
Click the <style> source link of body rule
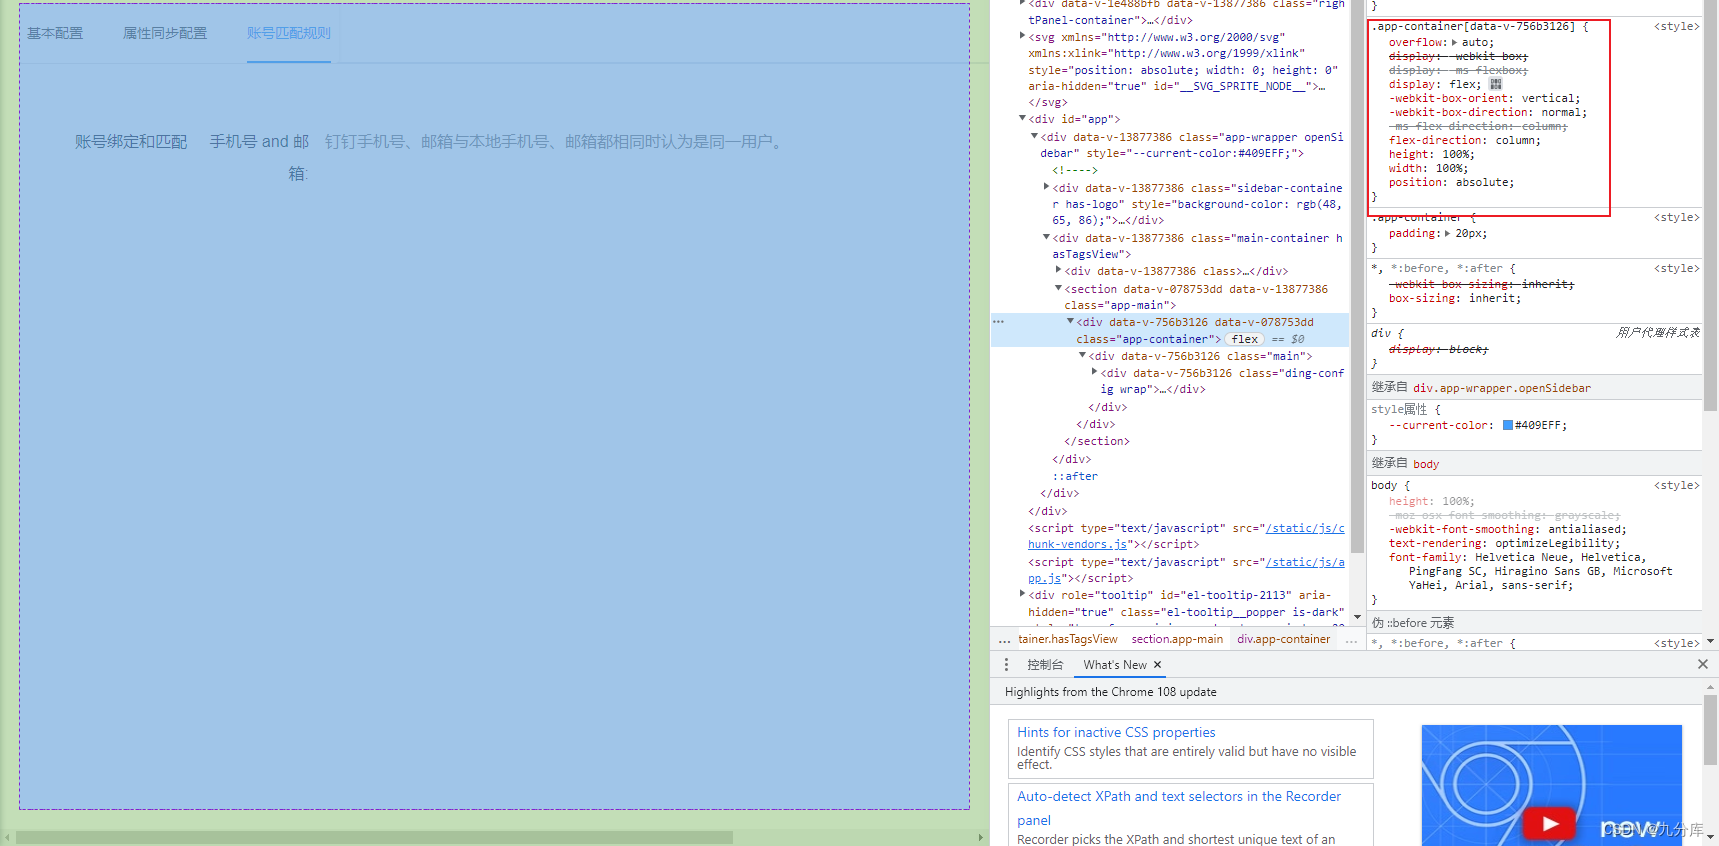(1677, 486)
